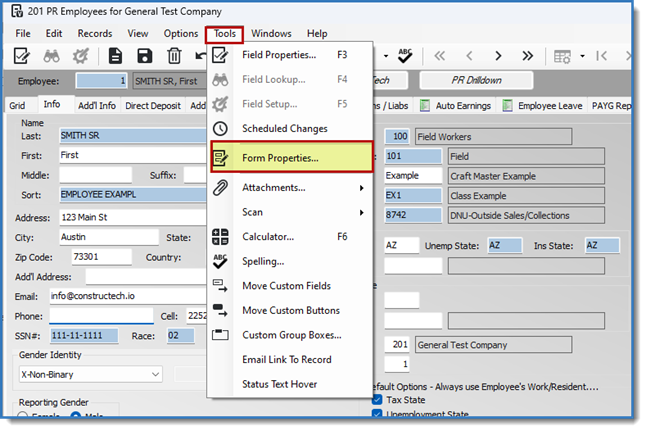This screenshot has width=646, height=431.
Task: Click the Auto Earnings tab icon
Action: point(425,105)
